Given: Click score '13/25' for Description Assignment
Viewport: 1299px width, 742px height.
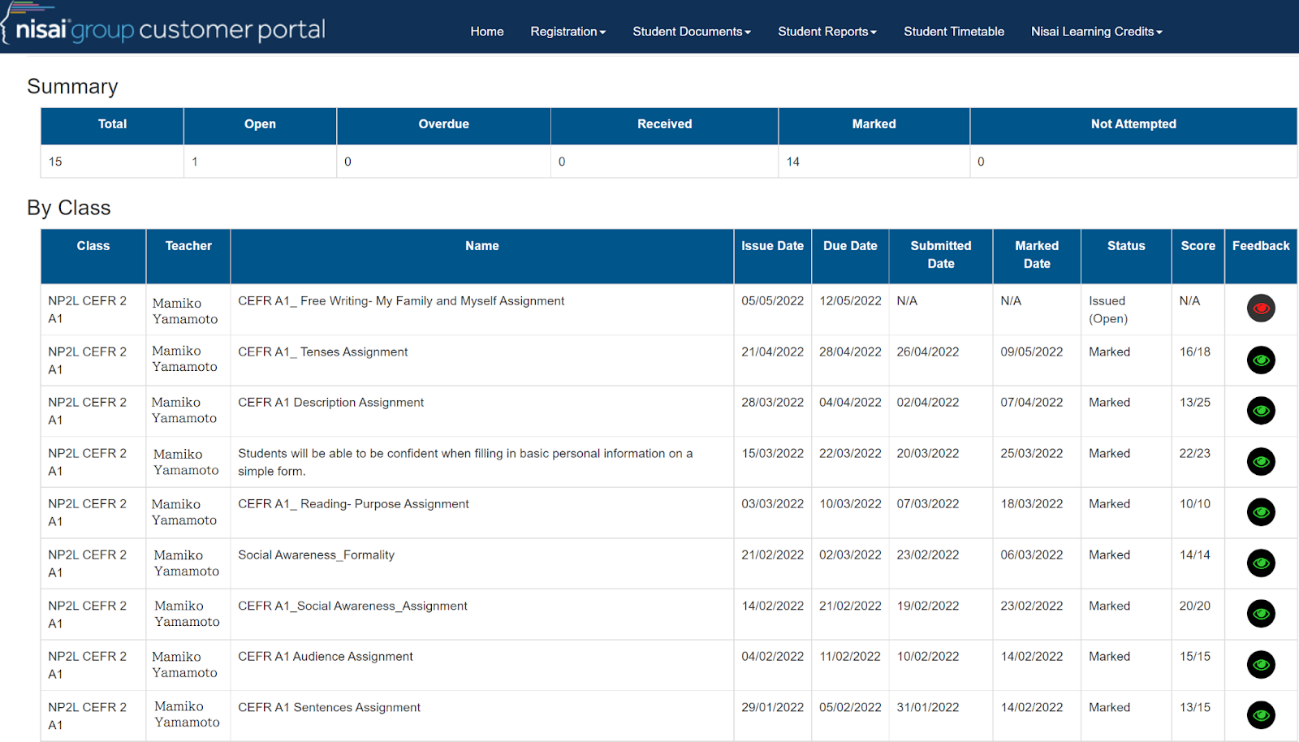Looking at the screenshot, I should click(1195, 403).
